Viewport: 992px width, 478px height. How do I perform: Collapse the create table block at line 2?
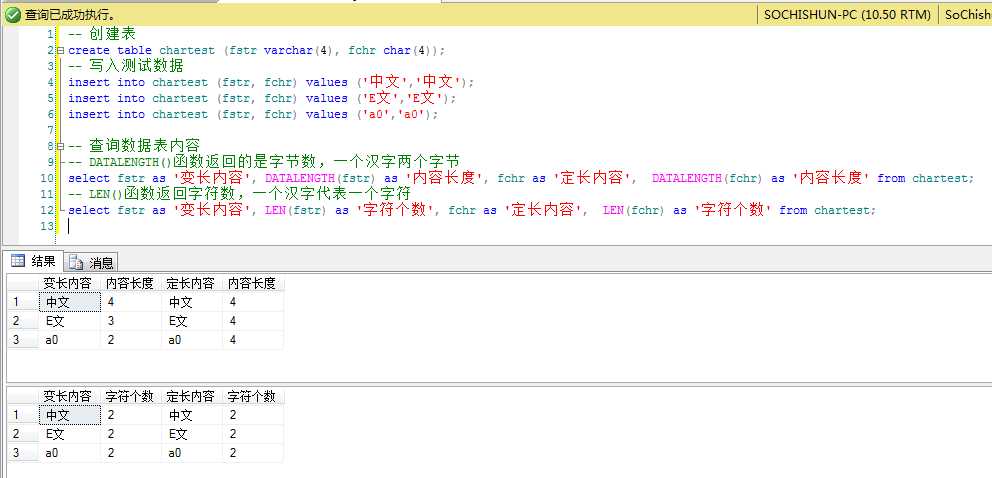(60, 50)
